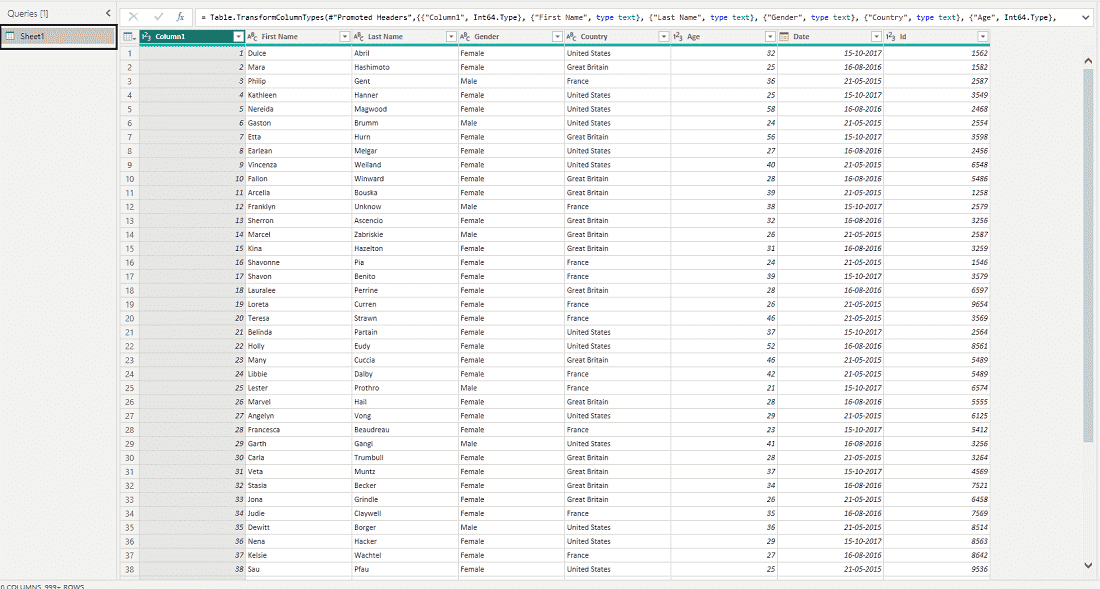The width and height of the screenshot is (1100, 589).
Task: Click the Country data type icon
Action: click(x=571, y=36)
